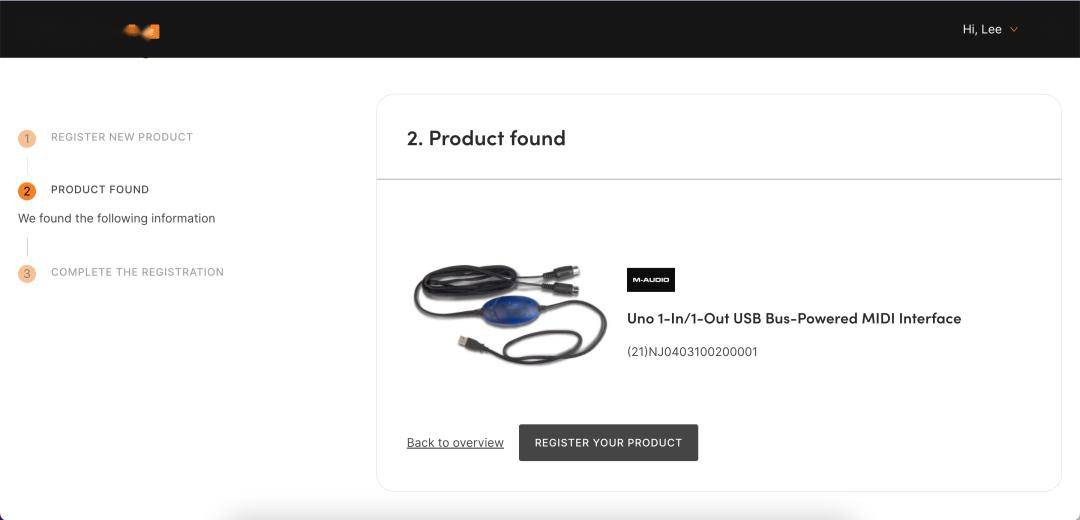Viewport: 1080px width, 520px height.
Task: Click the Hi, Lee greeting text
Action: (x=982, y=29)
